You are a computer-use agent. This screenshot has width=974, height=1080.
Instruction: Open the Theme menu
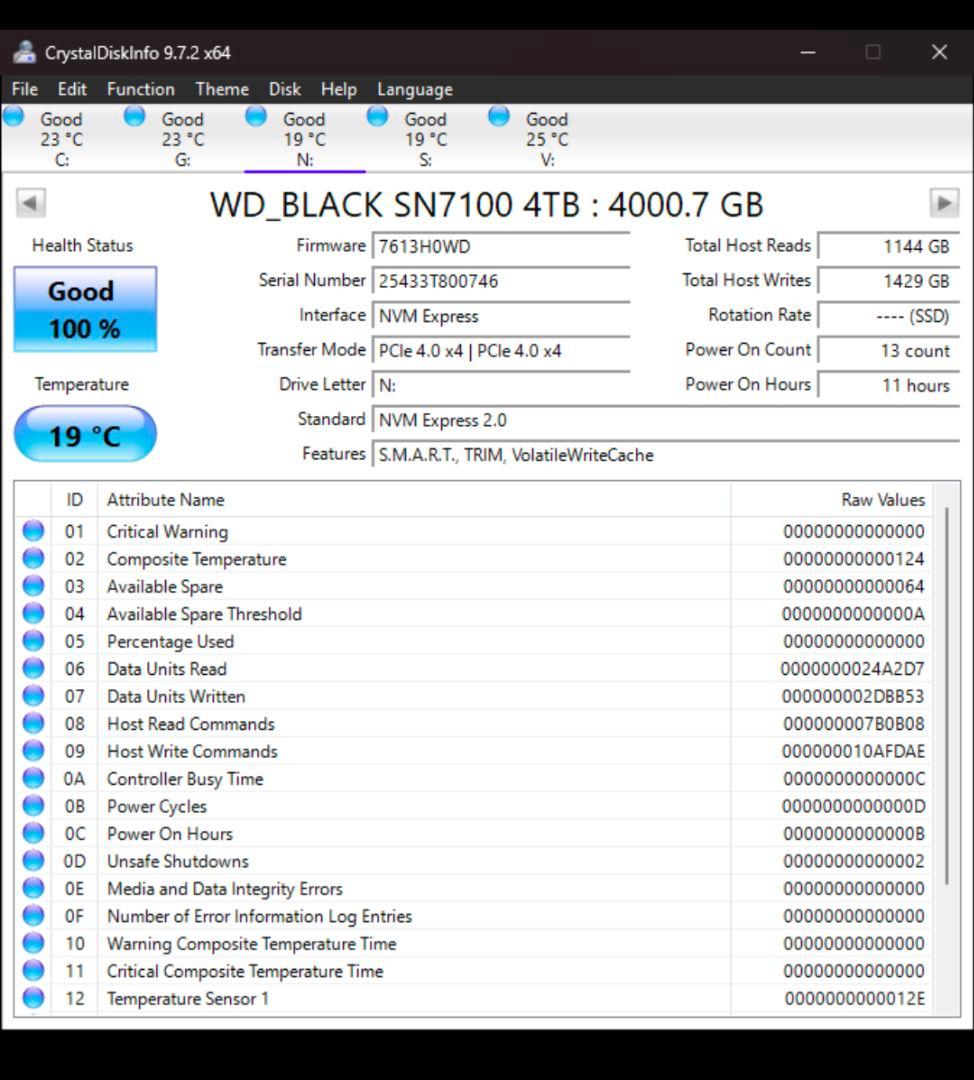[x=221, y=89]
